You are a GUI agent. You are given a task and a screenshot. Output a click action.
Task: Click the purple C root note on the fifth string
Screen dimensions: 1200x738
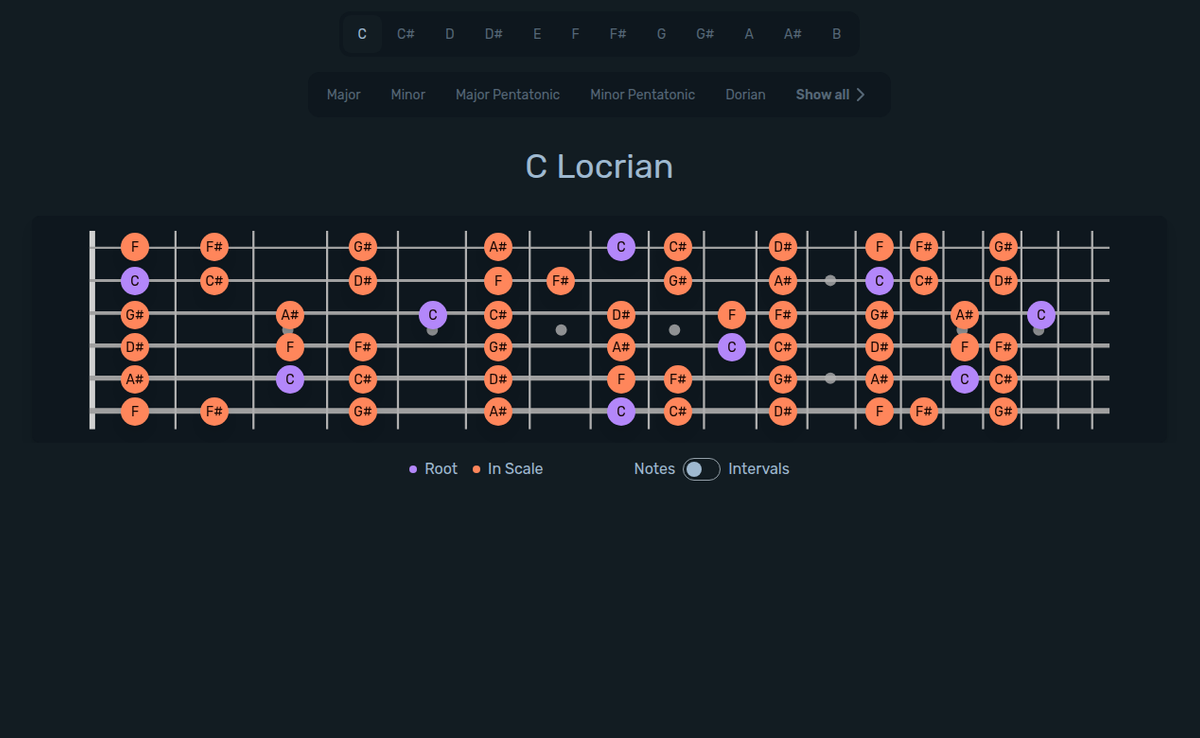291,379
